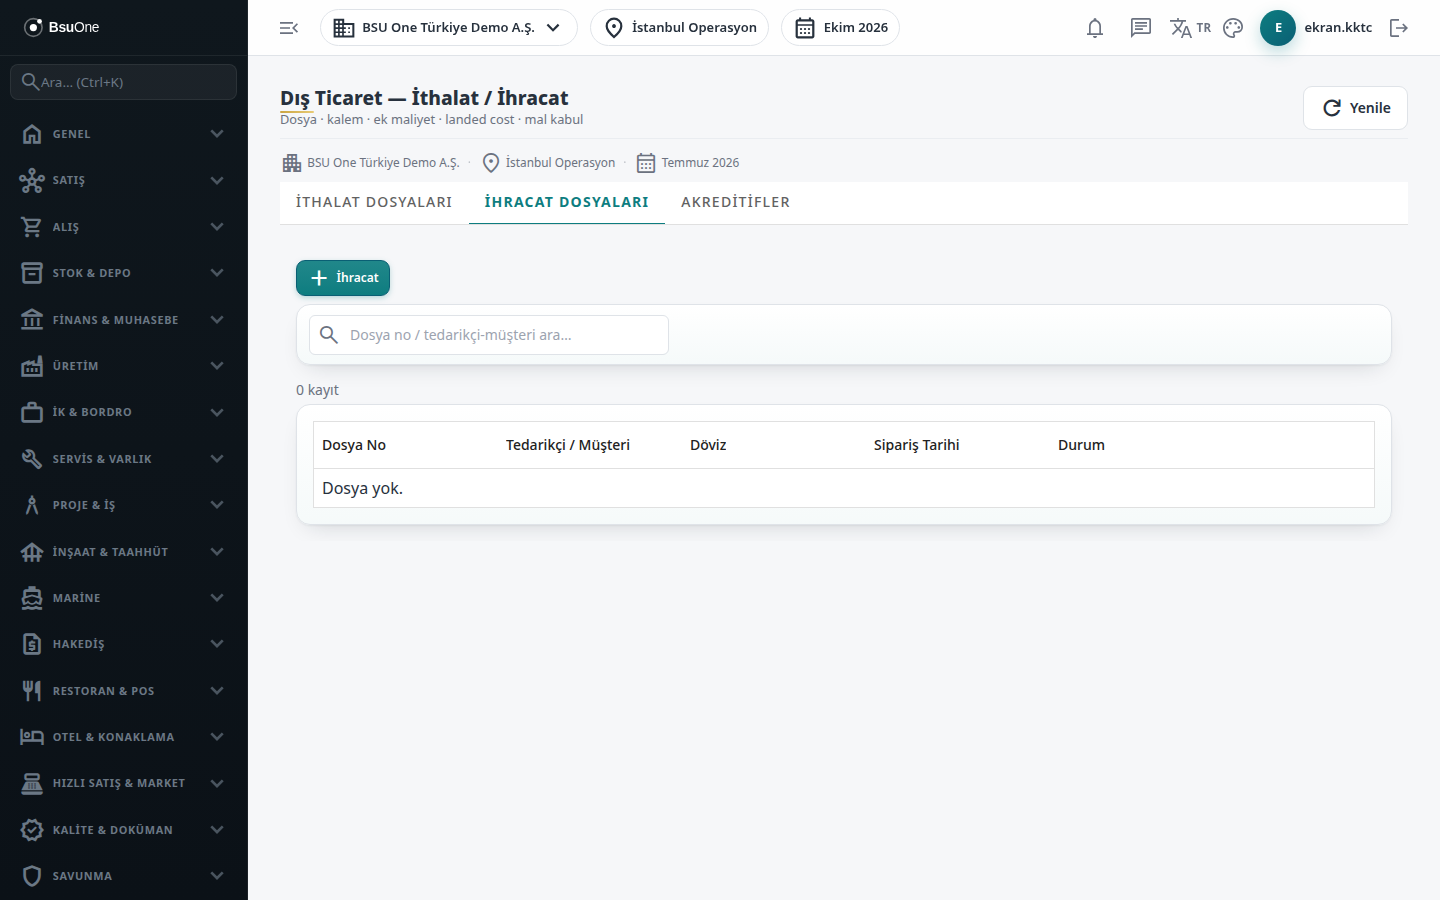The width and height of the screenshot is (1440, 900).
Task: Open the notifications bell icon
Action: tap(1095, 28)
